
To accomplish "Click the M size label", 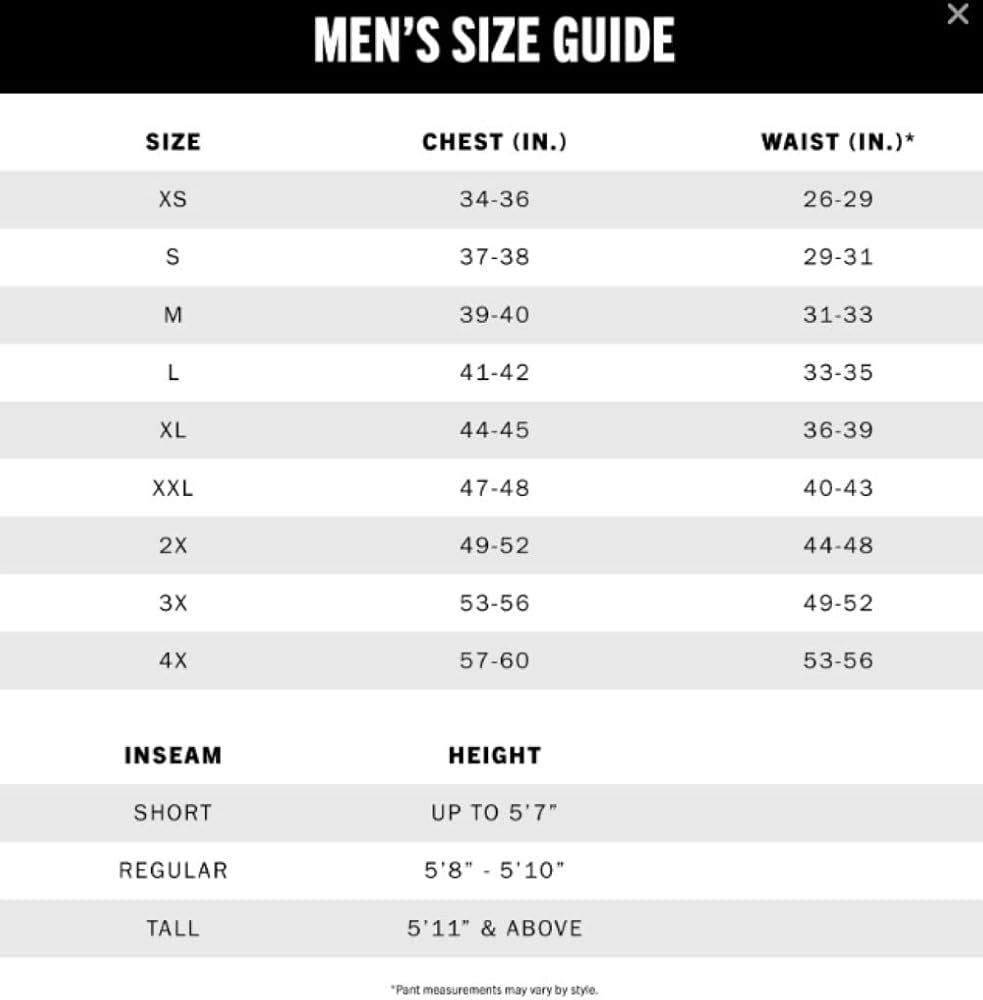I will [x=173, y=315].
